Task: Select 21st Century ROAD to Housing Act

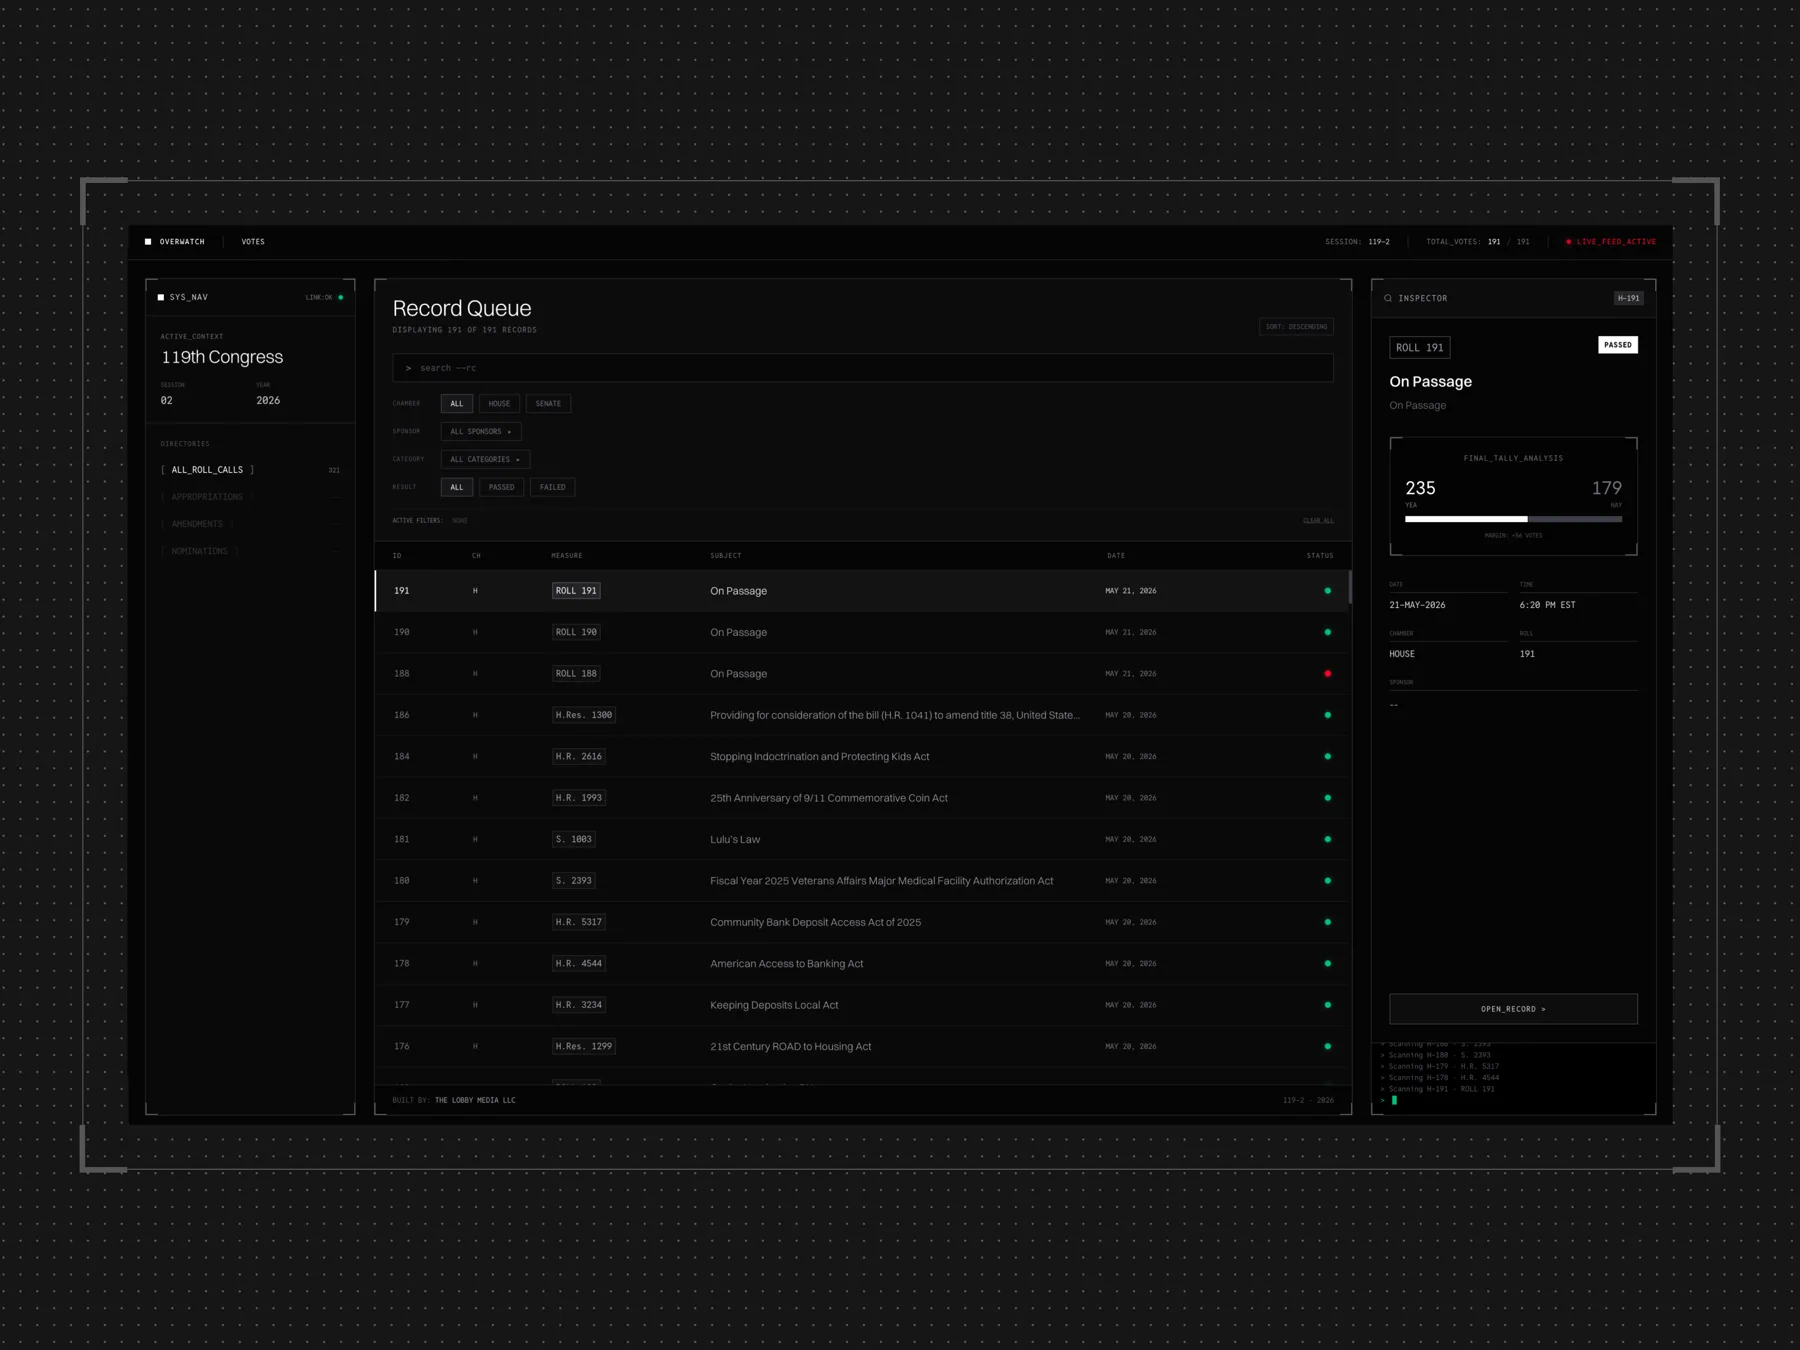Action: coord(862,1047)
